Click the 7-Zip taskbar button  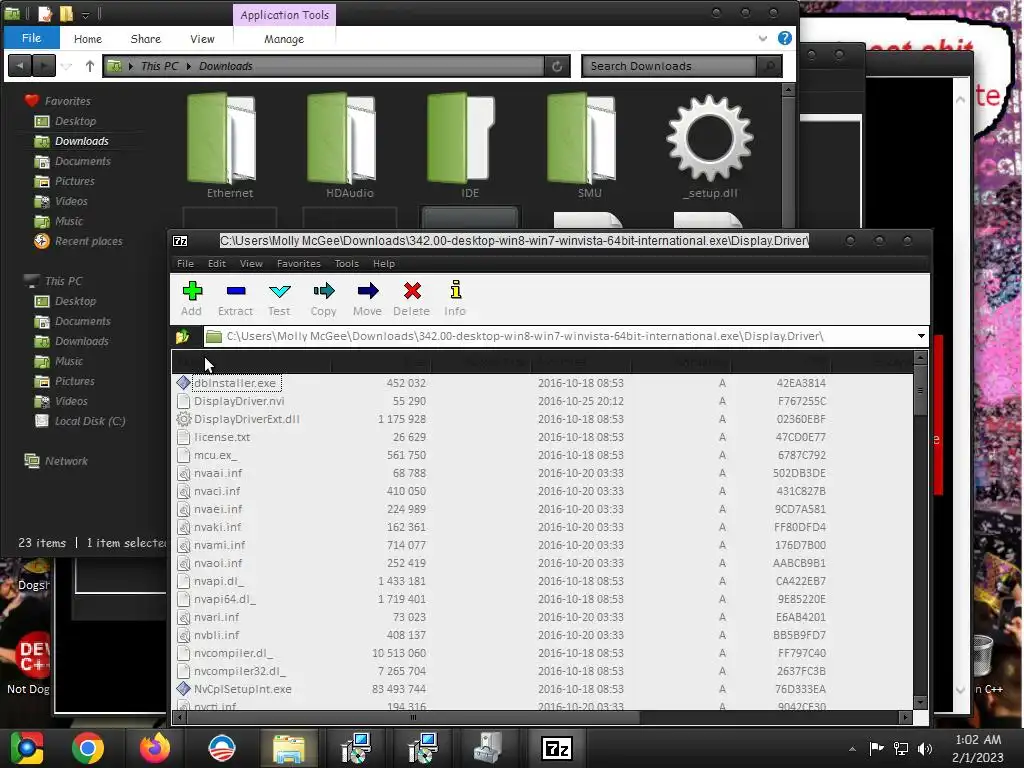(556, 748)
